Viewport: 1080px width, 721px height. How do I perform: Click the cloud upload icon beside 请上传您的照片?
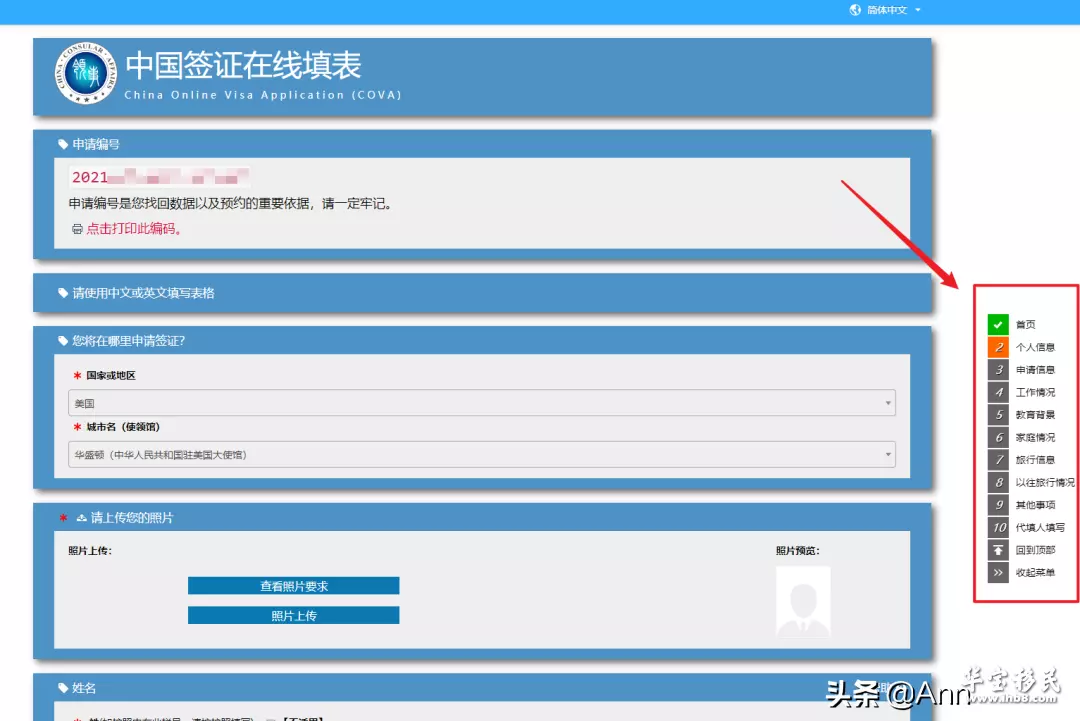pos(81,517)
